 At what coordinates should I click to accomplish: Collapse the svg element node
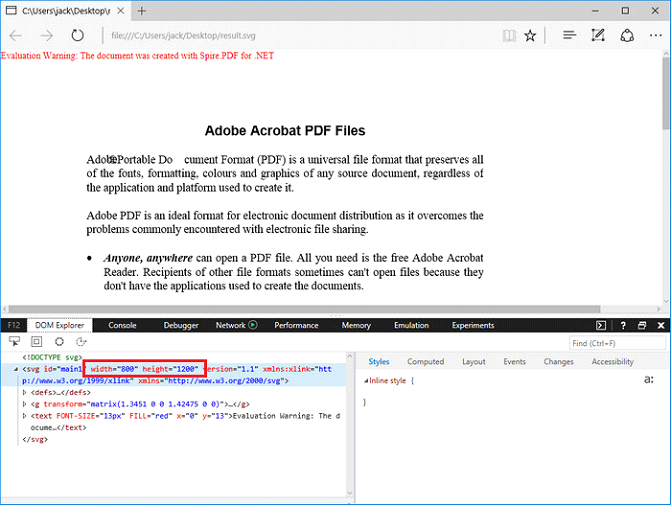(16, 369)
